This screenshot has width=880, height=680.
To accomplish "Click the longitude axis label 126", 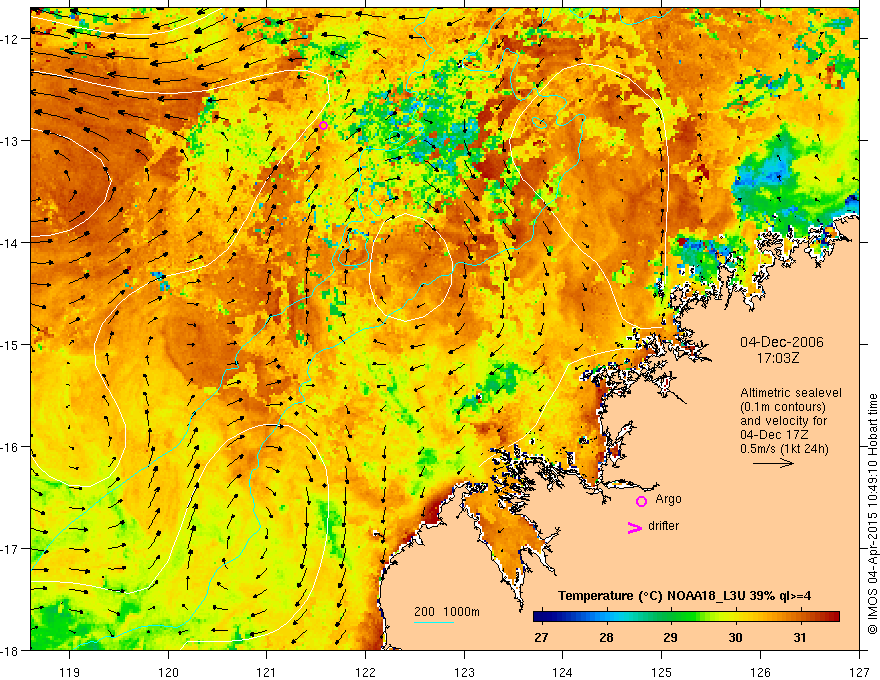I will (x=760, y=672).
